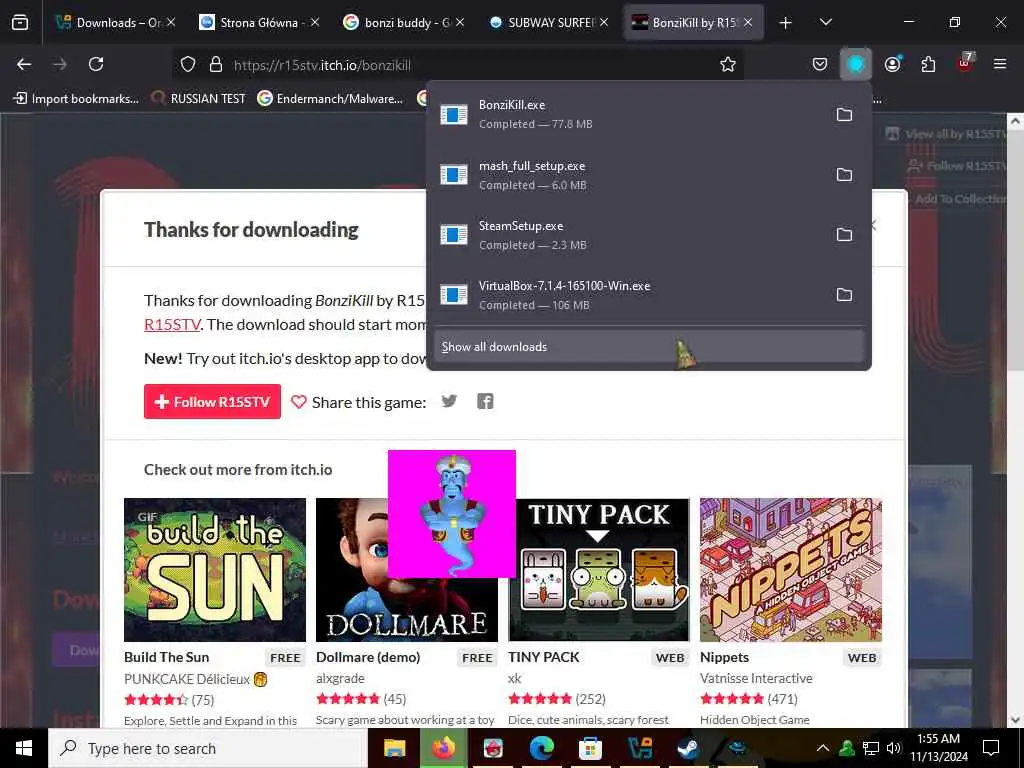Open SteamSetup.exe download entry
Viewport: 1024px width, 768px height.
click(x=627, y=235)
